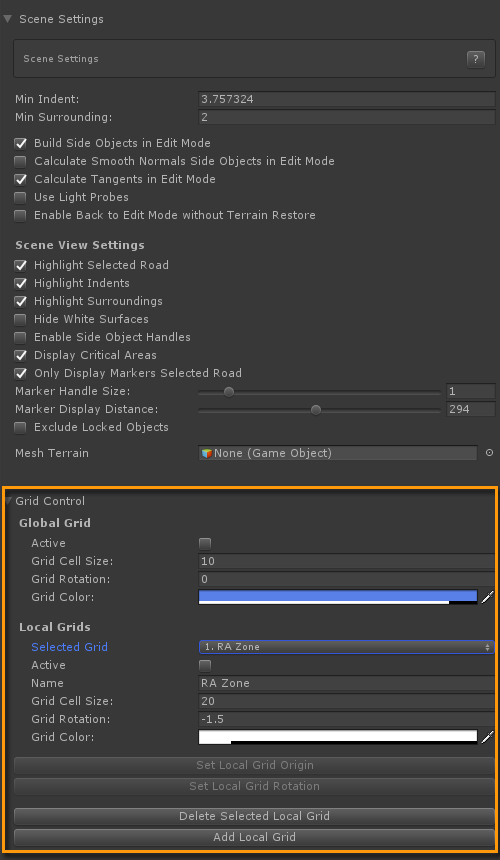Disable Highlight Indents checkbox

(x=20, y=284)
